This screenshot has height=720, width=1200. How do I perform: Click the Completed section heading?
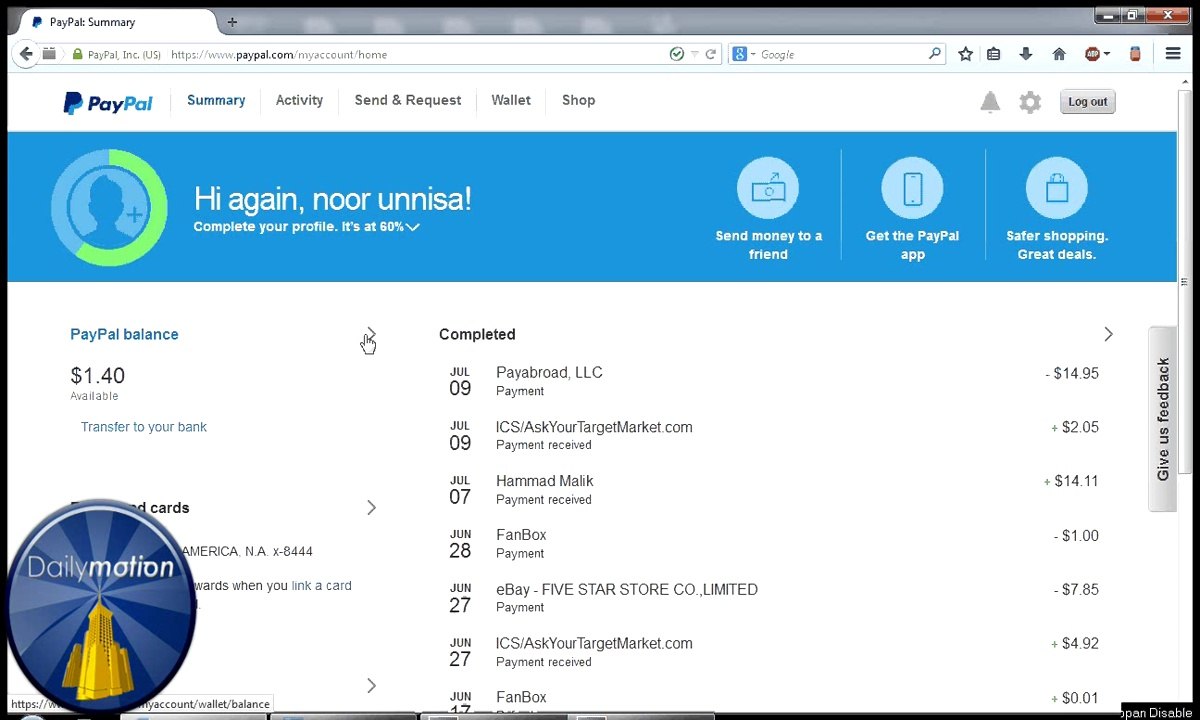click(x=477, y=334)
